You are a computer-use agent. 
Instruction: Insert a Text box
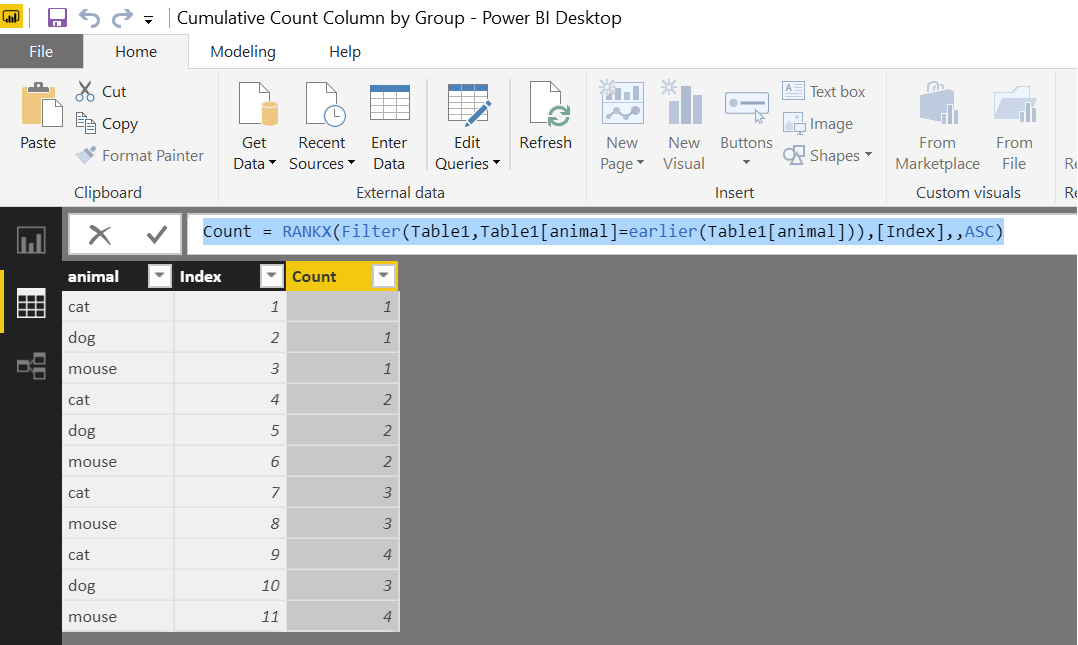(x=824, y=91)
